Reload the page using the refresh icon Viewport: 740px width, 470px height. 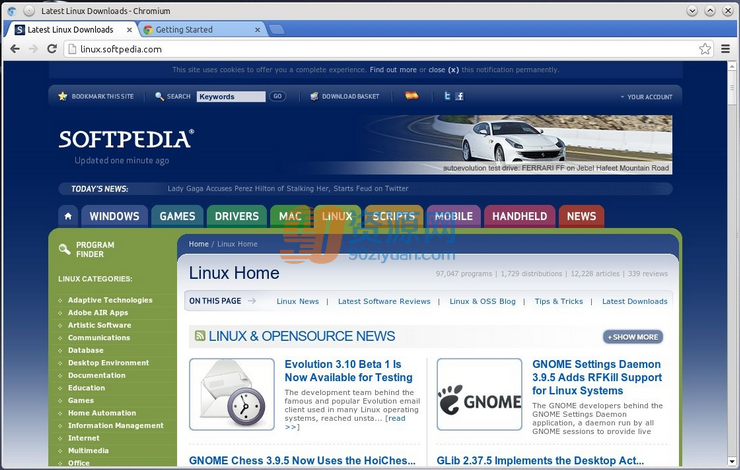(x=52, y=49)
